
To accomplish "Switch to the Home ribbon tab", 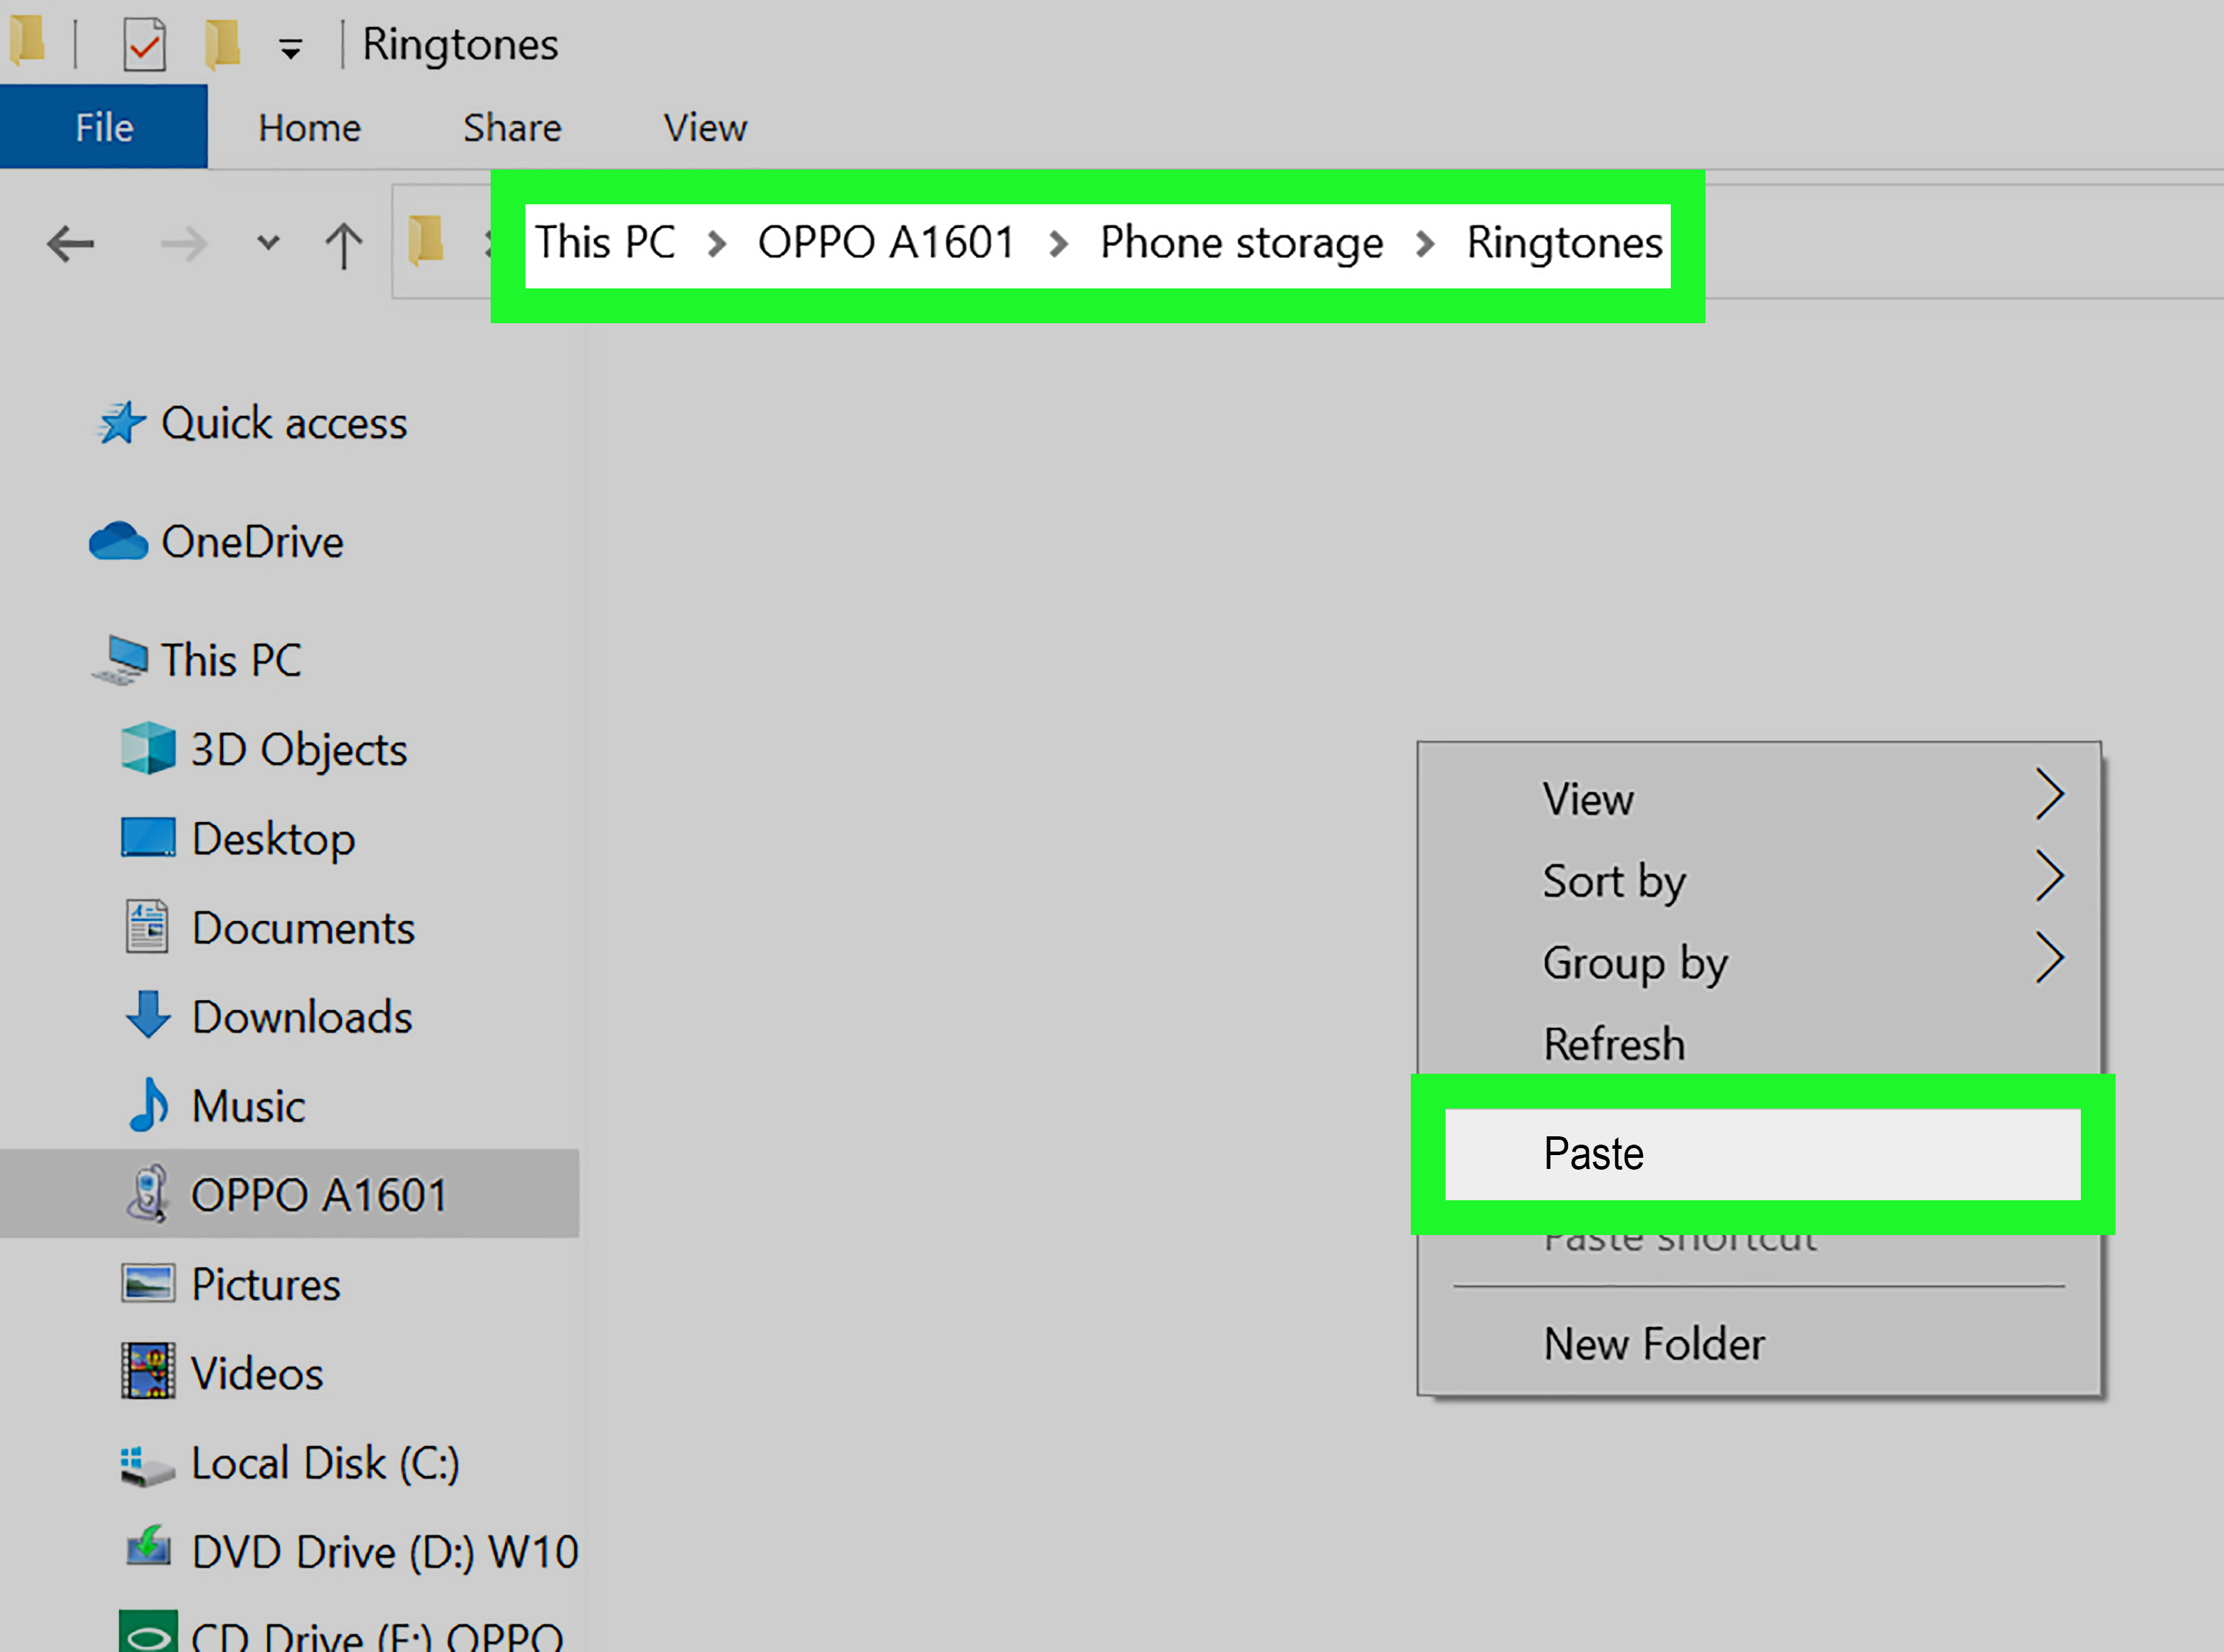I will point(309,128).
